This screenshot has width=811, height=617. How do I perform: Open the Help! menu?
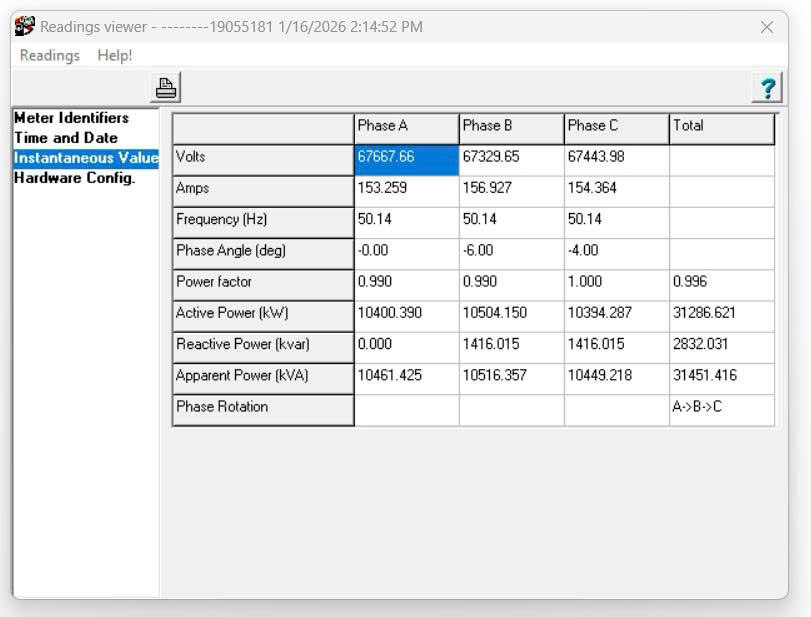[115, 55]
